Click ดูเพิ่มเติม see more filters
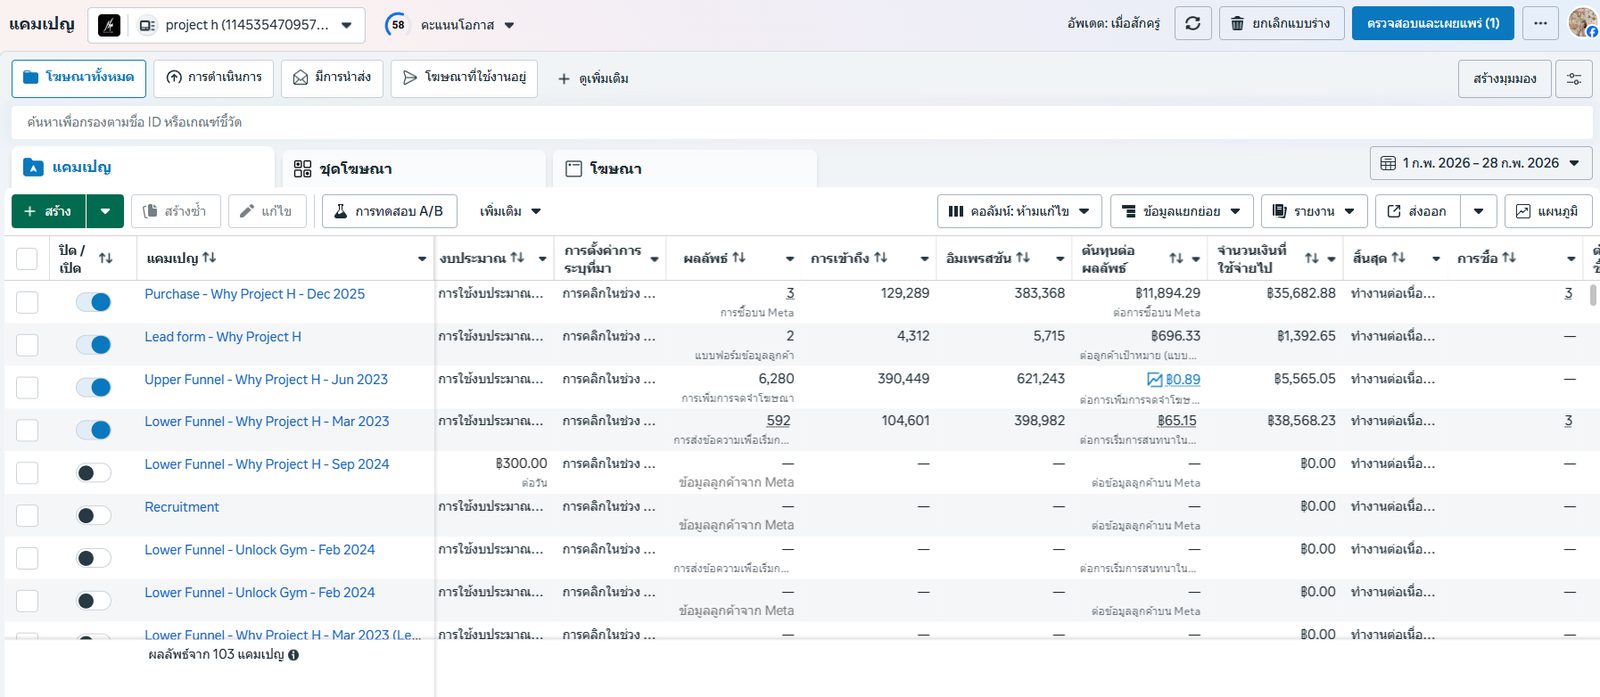The height and width of the screenshot is (697, 1600). pyautogui.click(x=593, y=78)
